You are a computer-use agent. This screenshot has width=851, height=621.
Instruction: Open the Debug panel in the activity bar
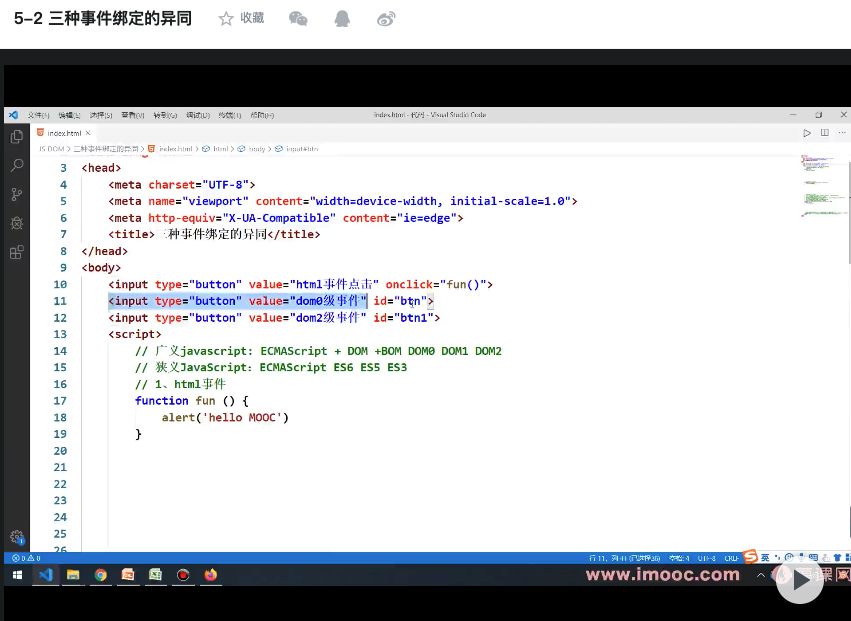(17, 223)
